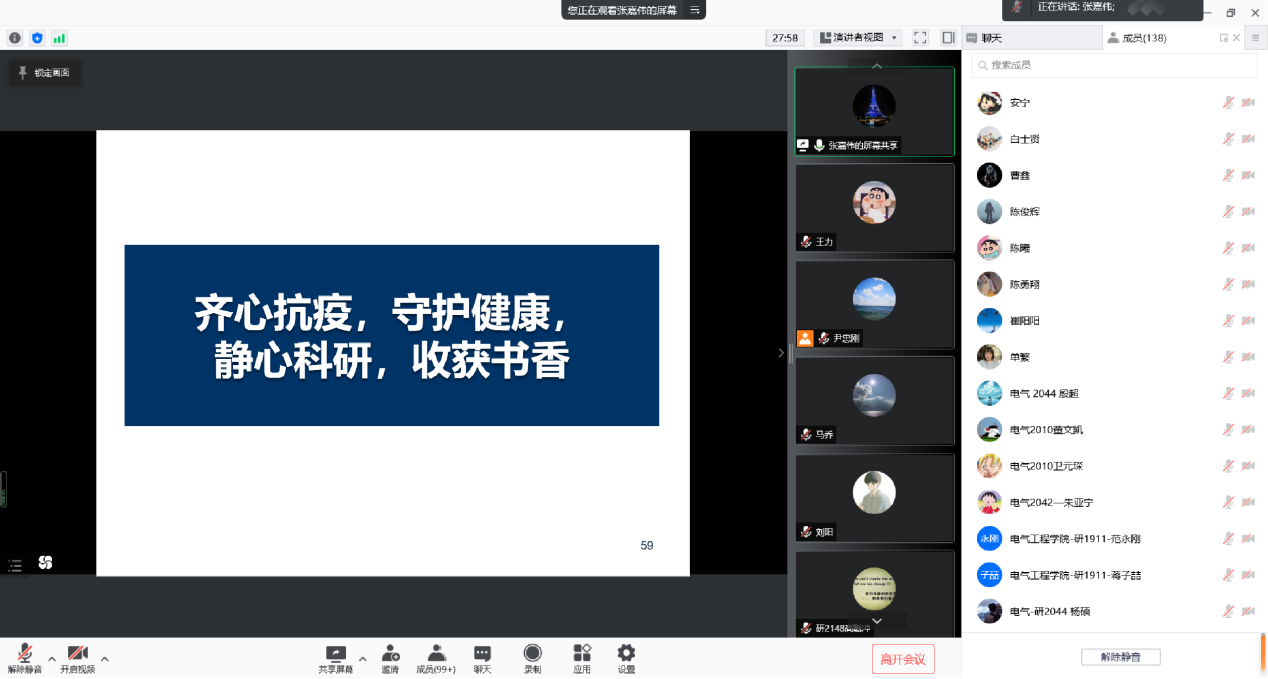Open the meeting info icon
The height and width of the screenshot is (679, 1268).
click(15, 38)
